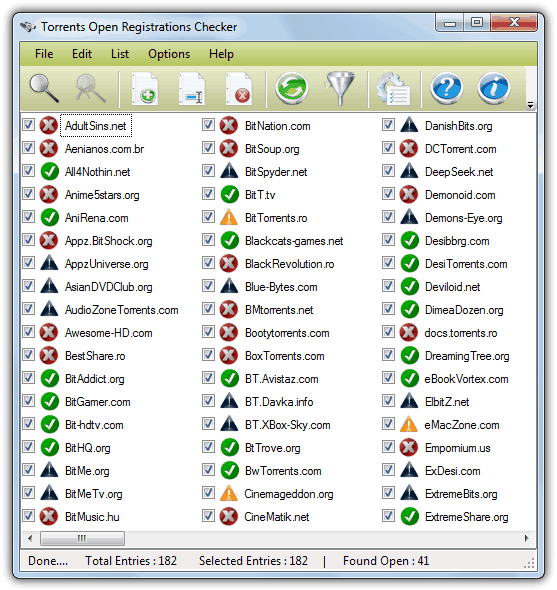Click the green check icon beside BitT.tv

point(229,195)
